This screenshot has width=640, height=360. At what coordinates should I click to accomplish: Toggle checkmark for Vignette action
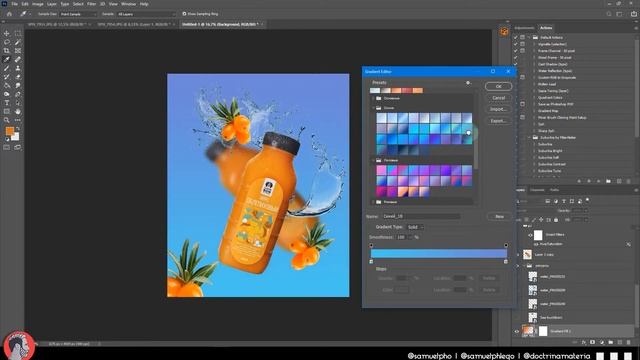pyautogui.click(x=516, y=44)
